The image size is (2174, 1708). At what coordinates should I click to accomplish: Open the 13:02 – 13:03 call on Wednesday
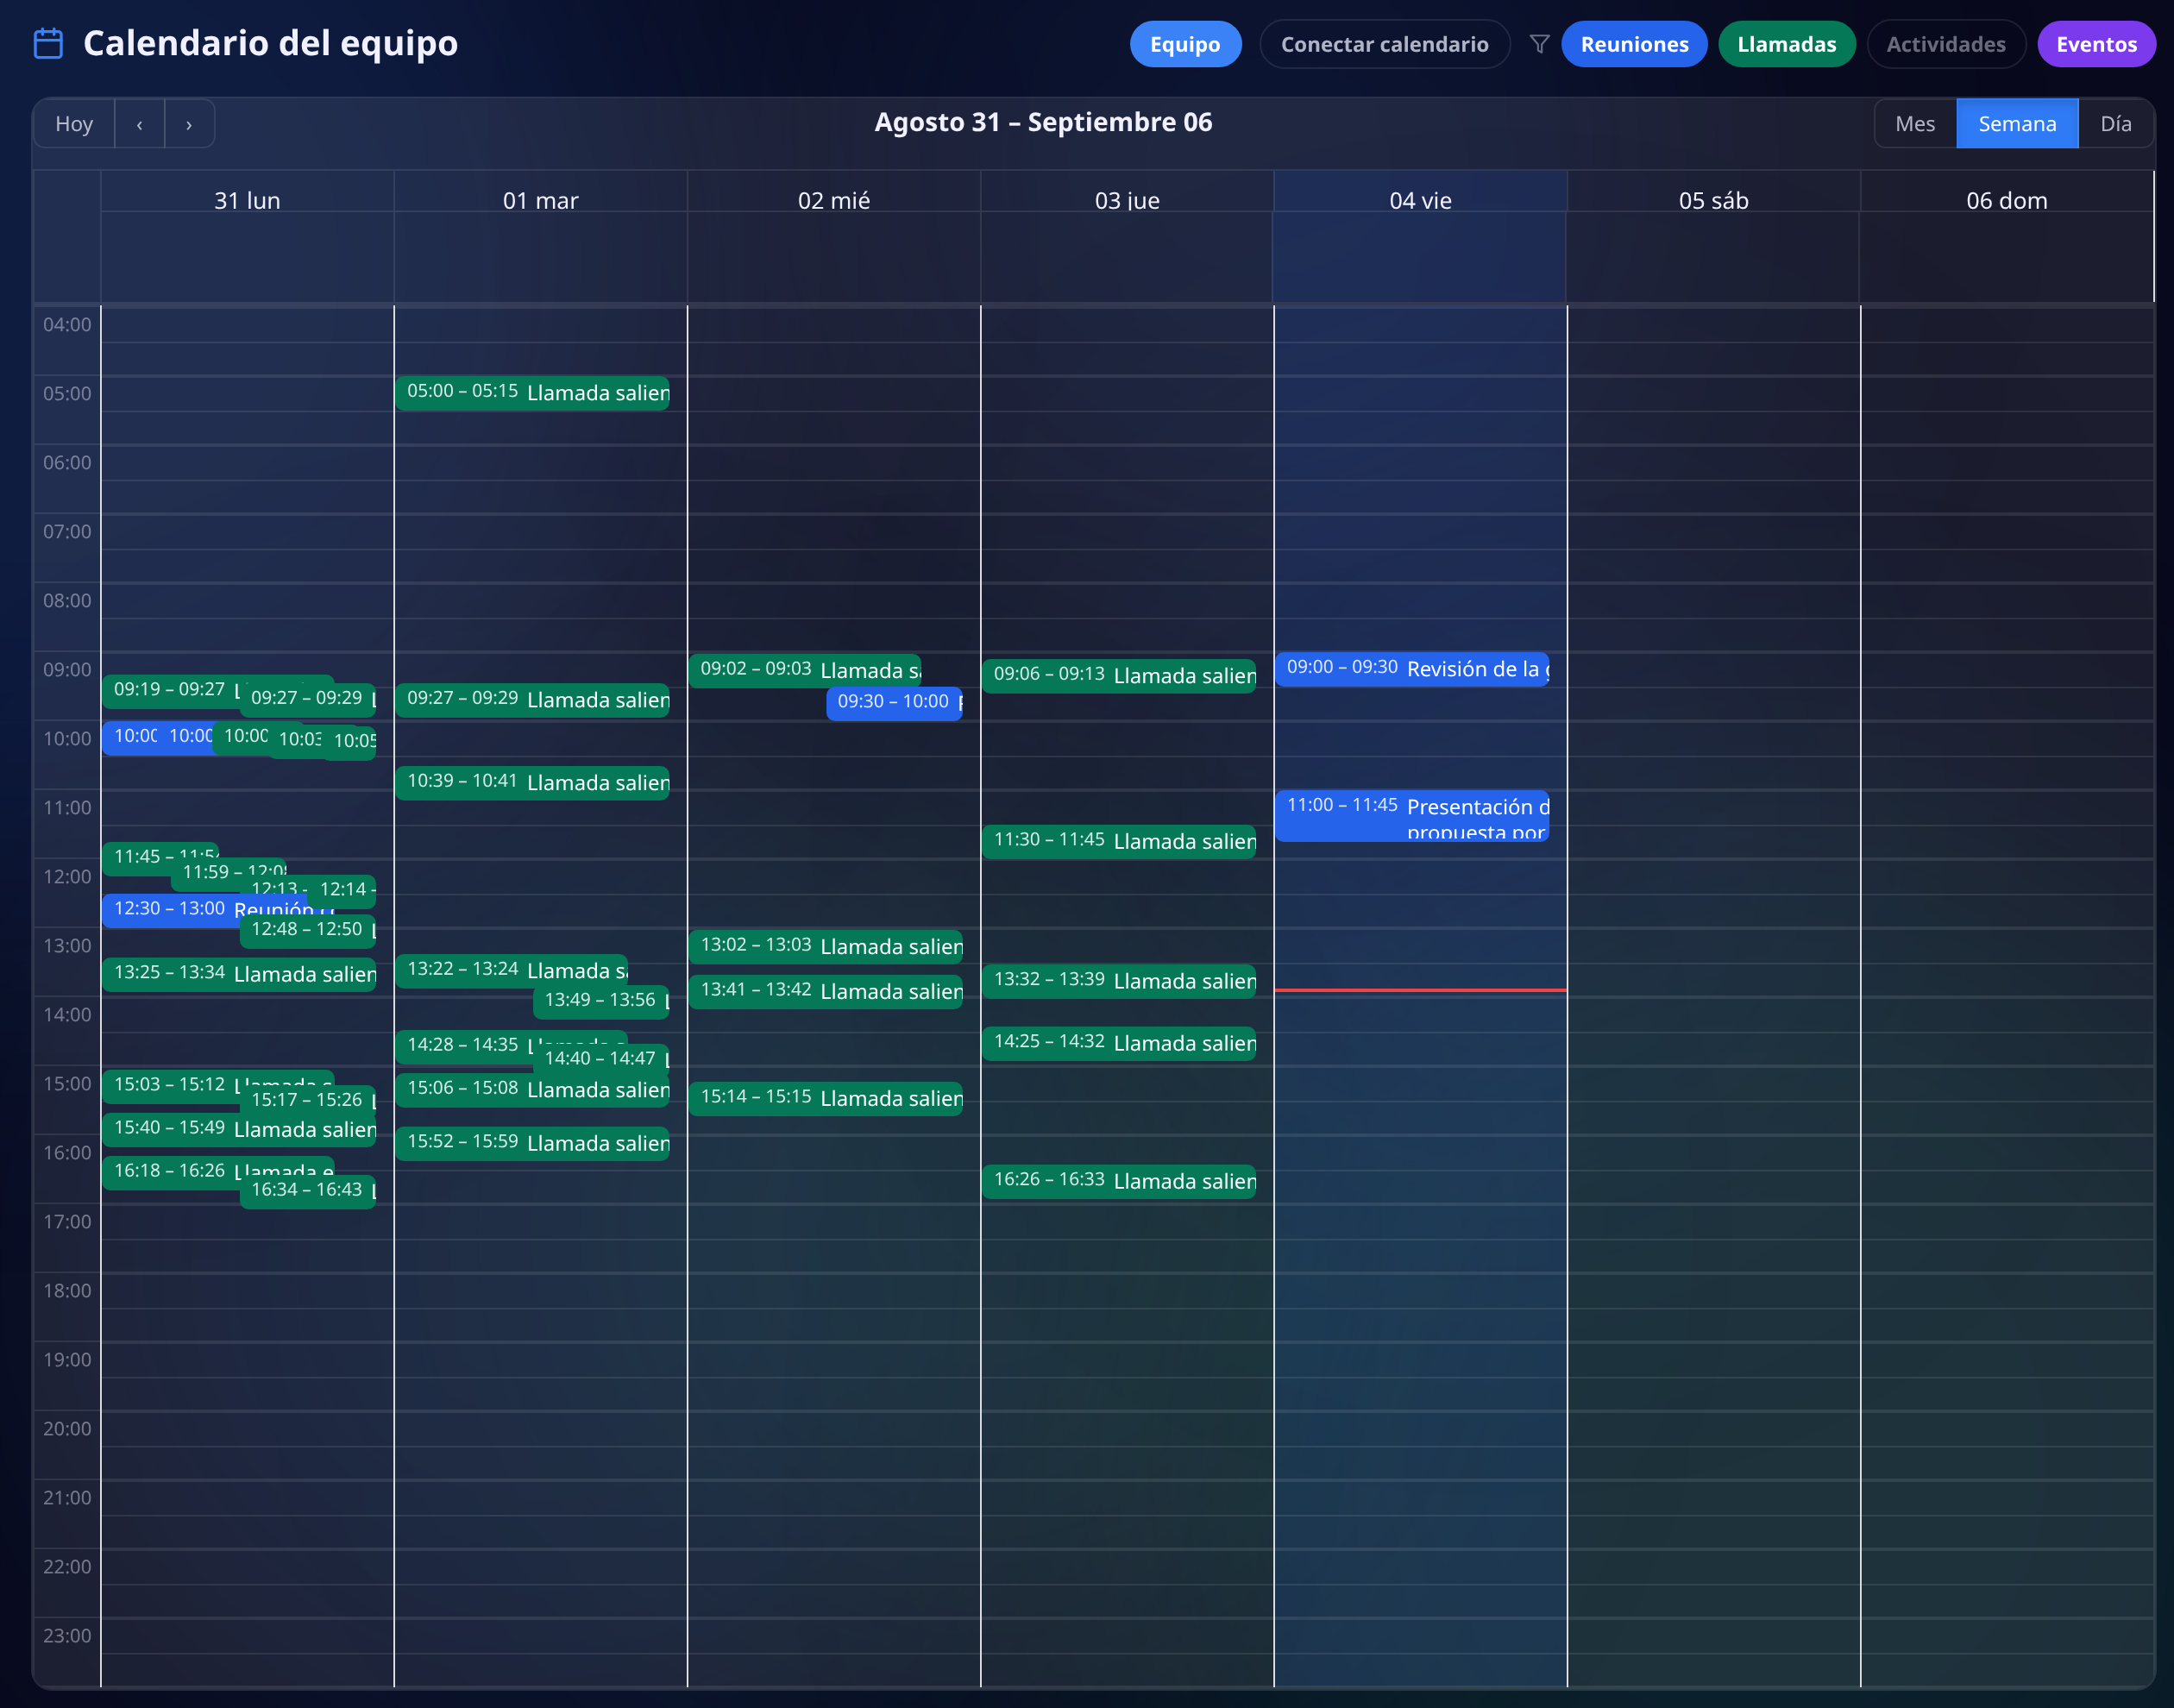pos(826,947)
